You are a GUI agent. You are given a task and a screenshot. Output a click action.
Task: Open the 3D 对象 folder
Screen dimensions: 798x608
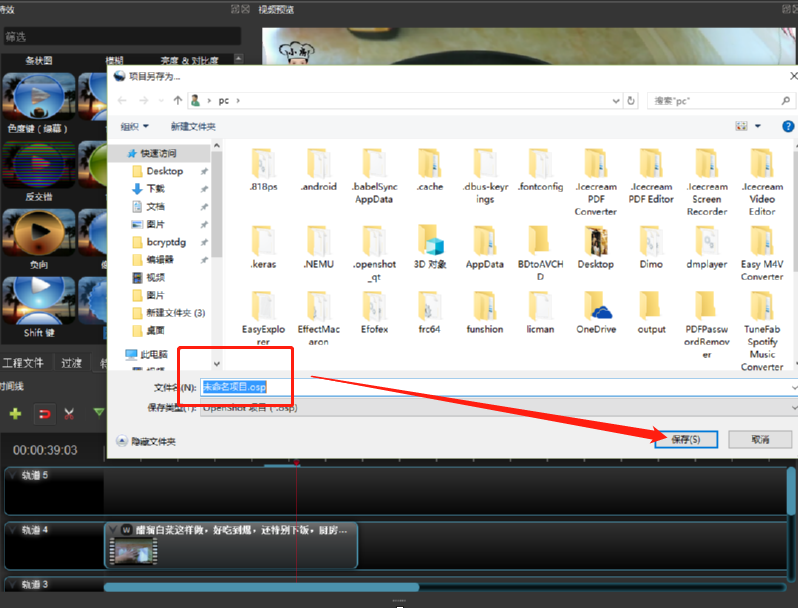(x=430, y=247)
